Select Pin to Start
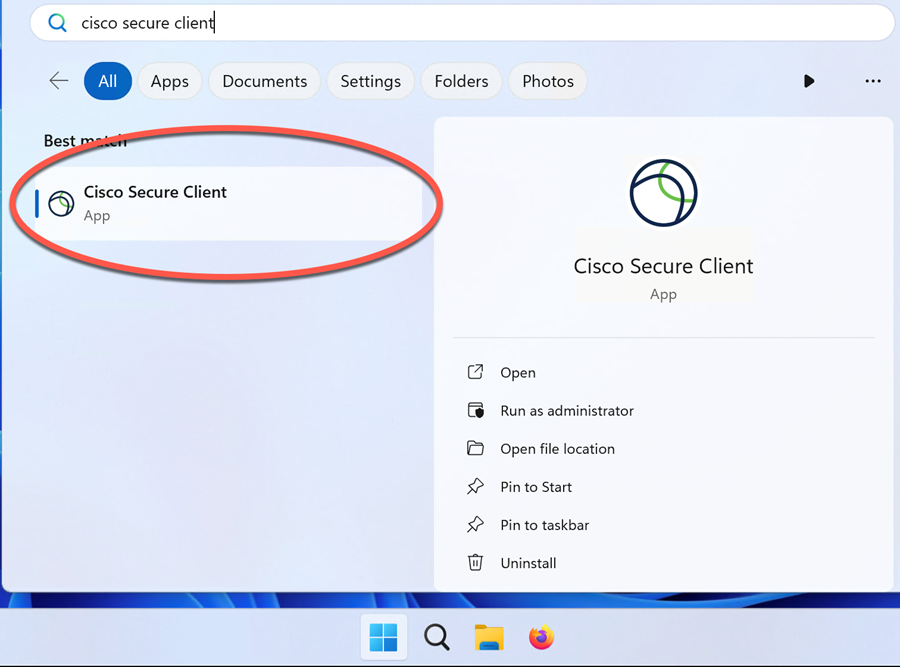This screenshot has width=900, height=667. (x=536, y=487)
